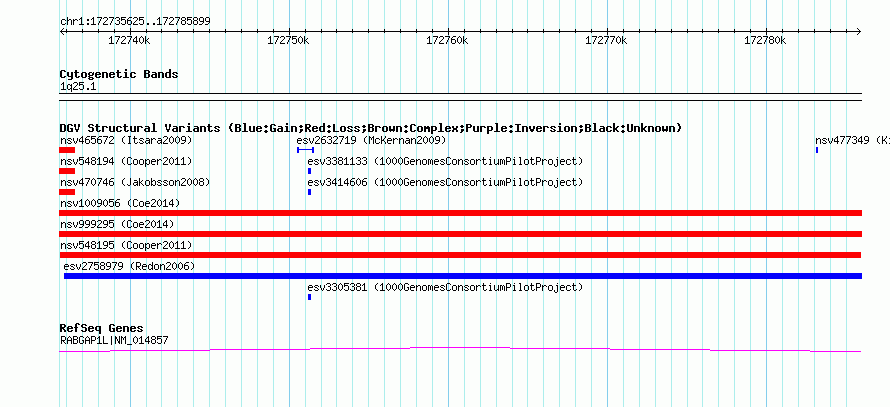Click the Cytogenetic Bands track title
This screenshot has width=890, height=407.
click(119, 74)
